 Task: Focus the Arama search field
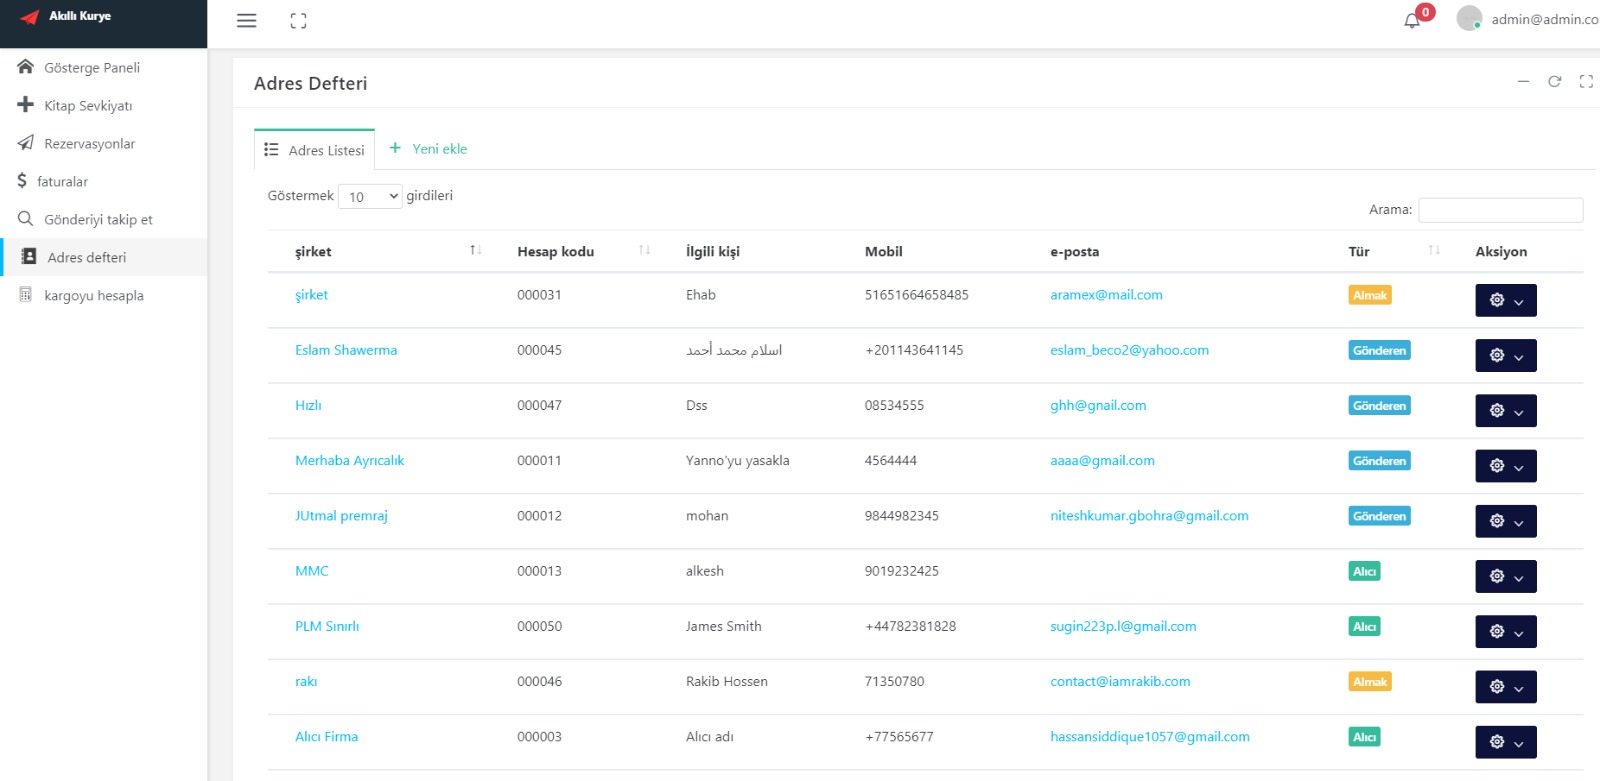click(x=1500, y=209)
